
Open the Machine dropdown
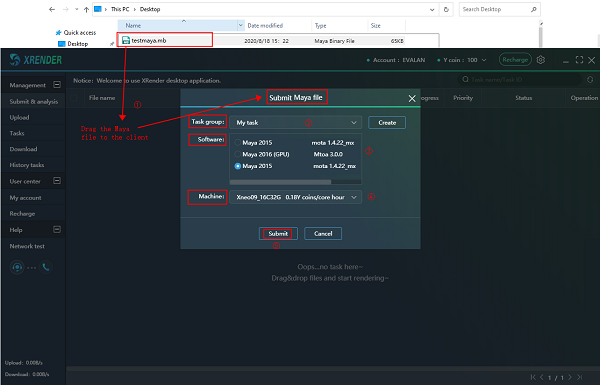tap(295, 197)
